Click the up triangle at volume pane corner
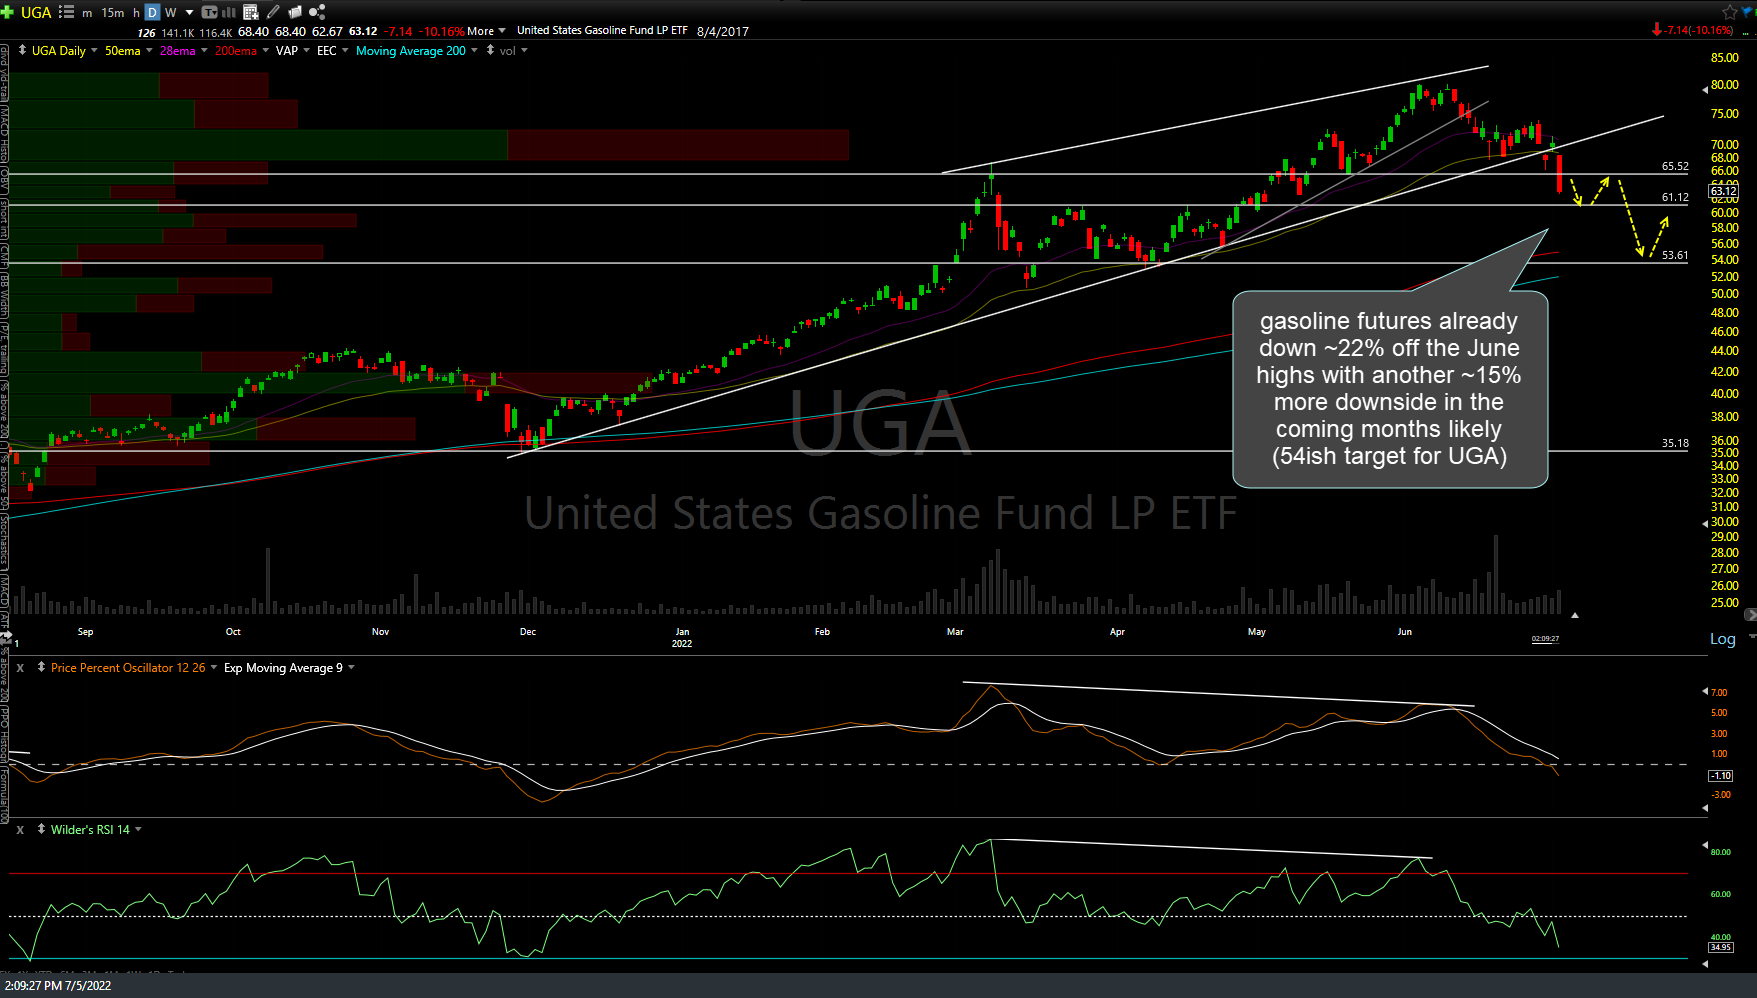The height and width of the screenshot is (998, 1757). 1575,615
